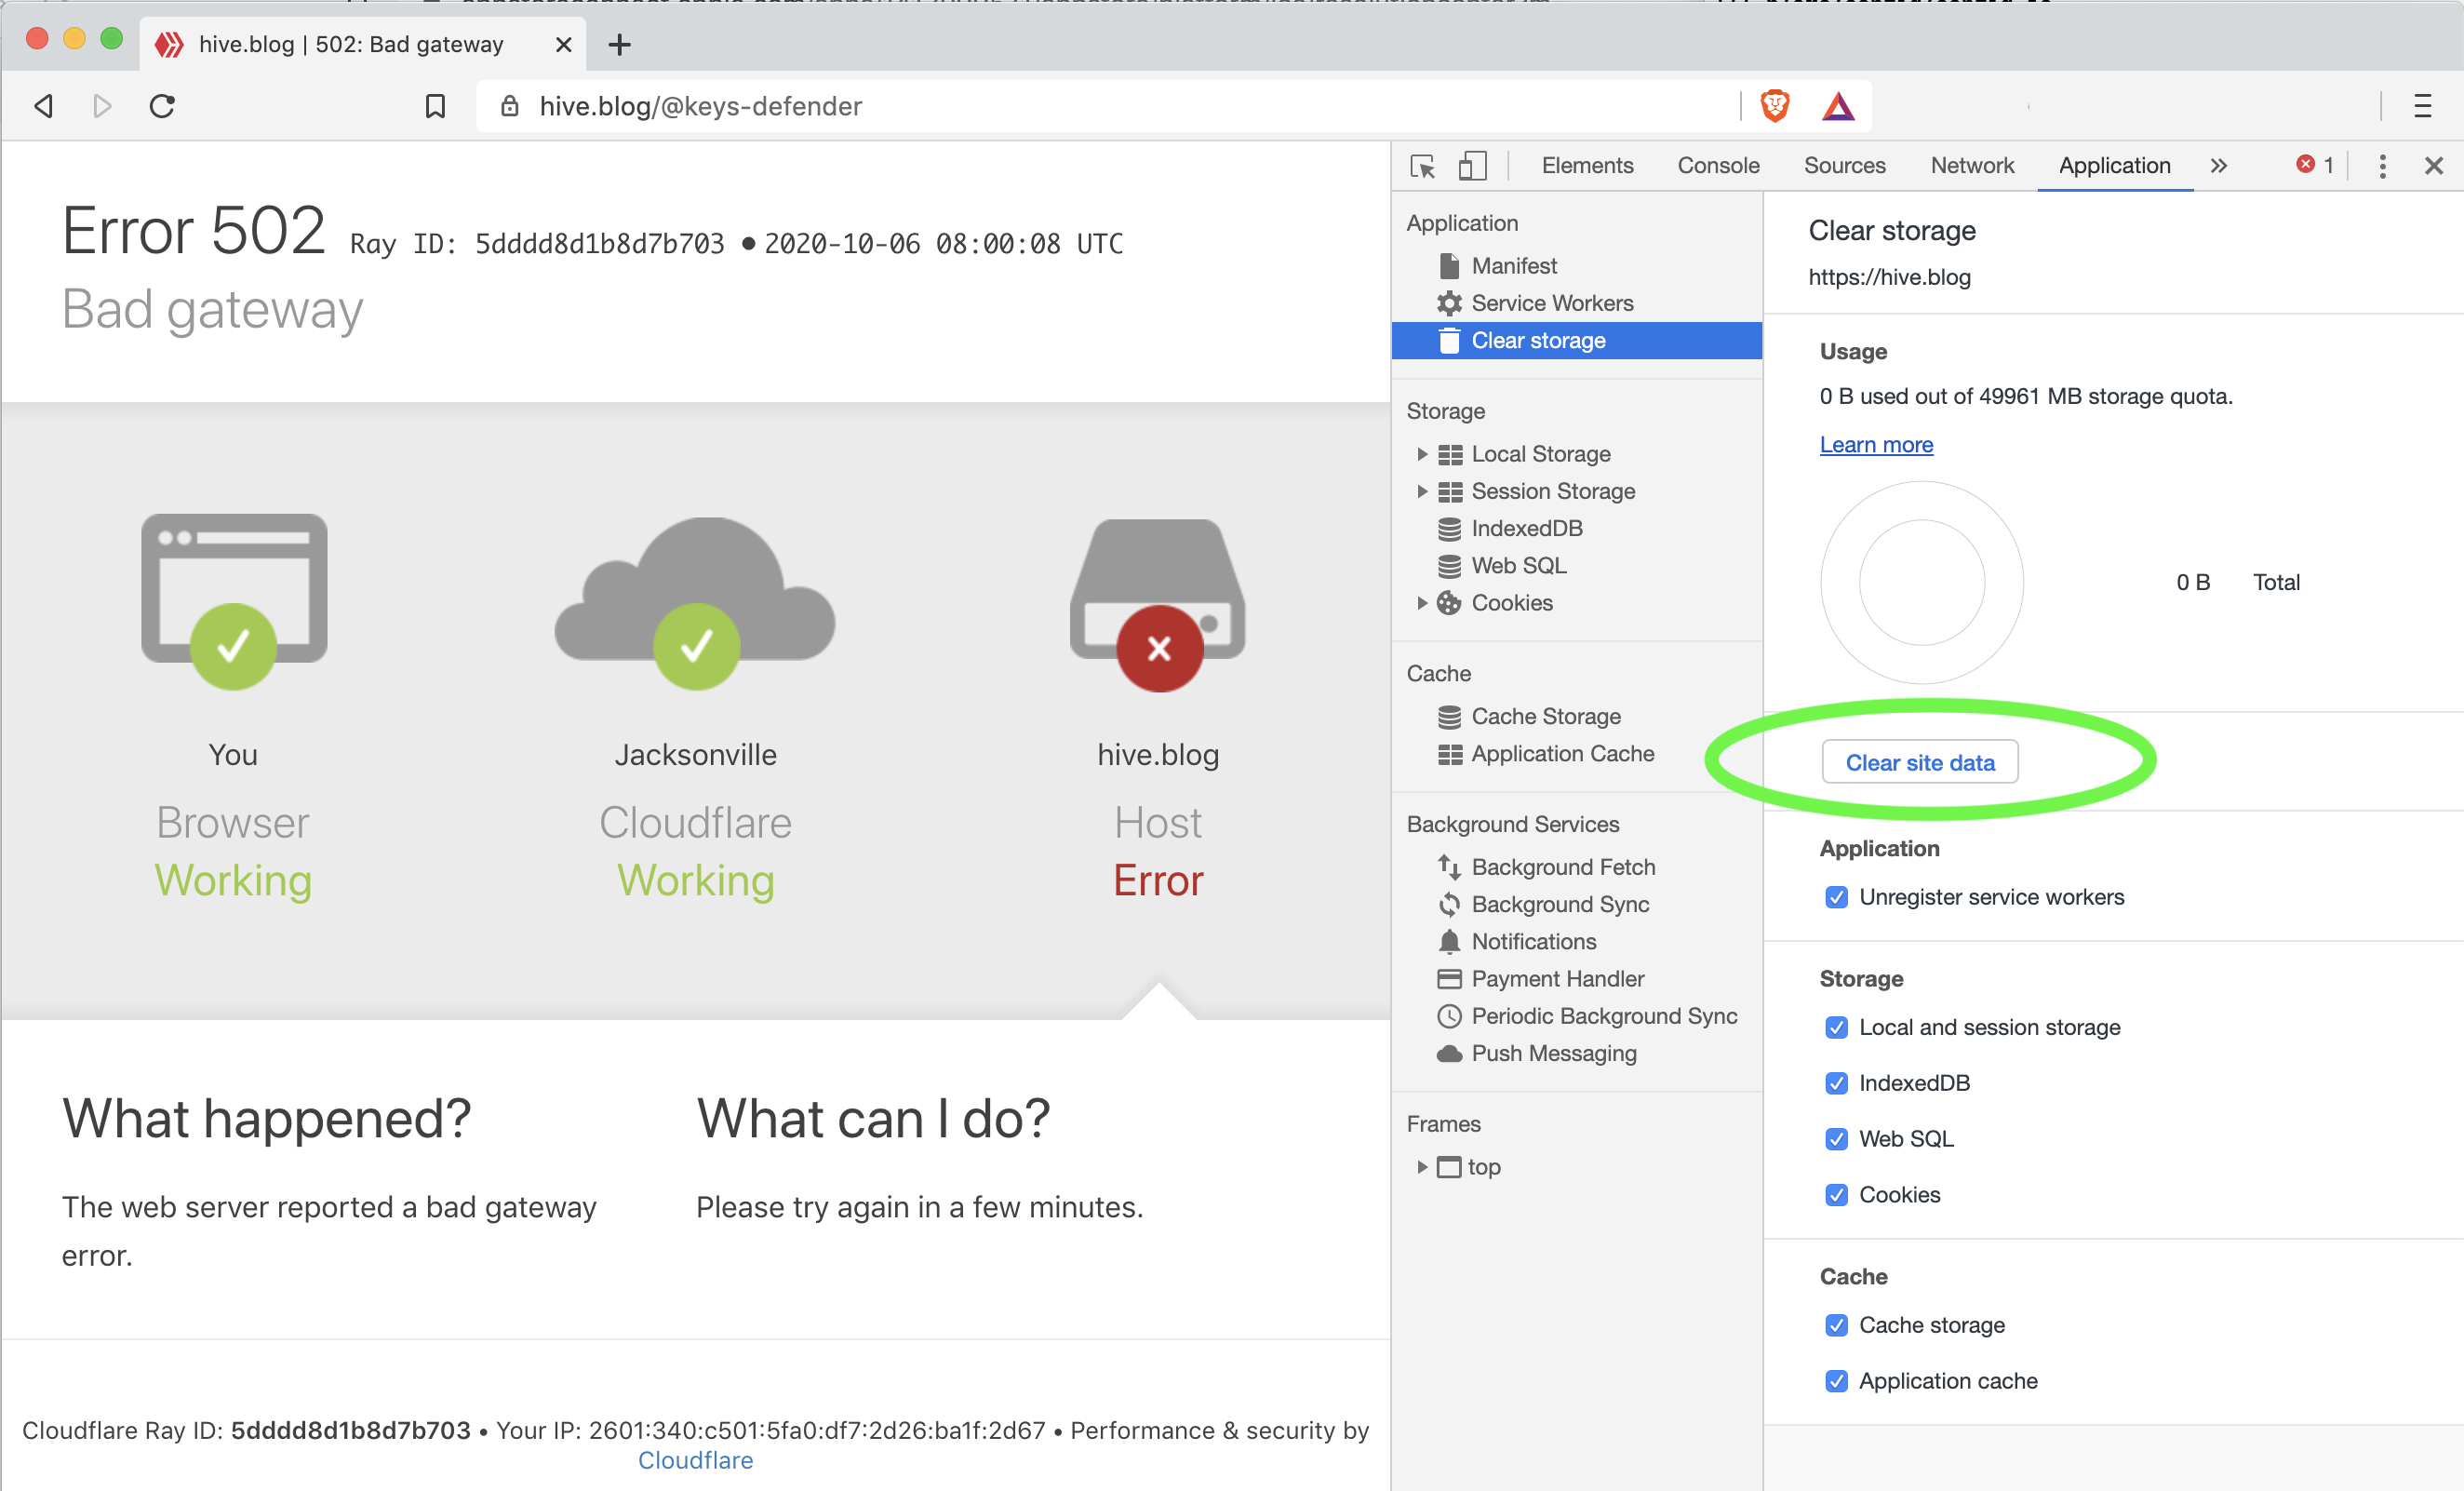Click the red error count indicator
The image size is (2464, 1491).
coord(2315,165)
